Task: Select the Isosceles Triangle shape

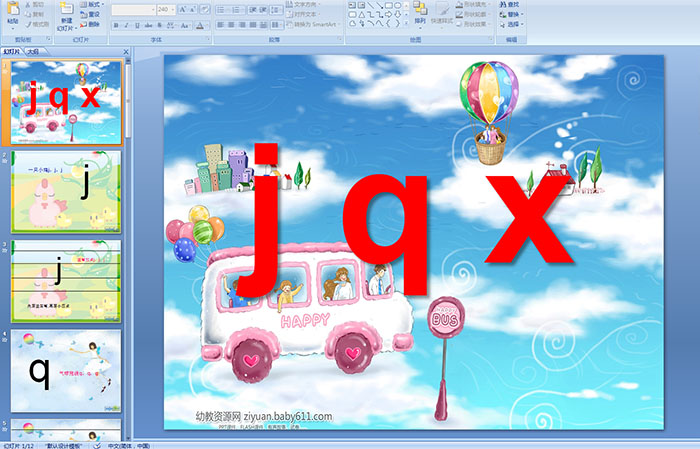Action: coord(362,15)
